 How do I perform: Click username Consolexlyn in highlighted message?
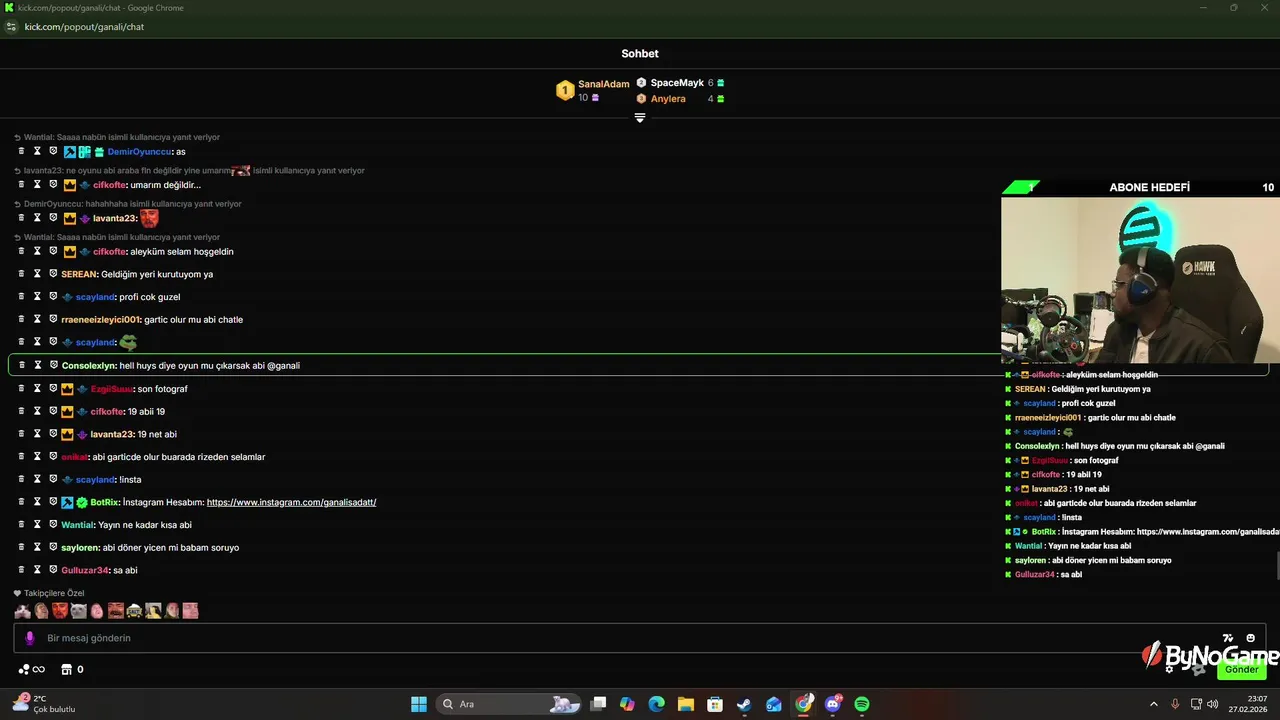89,366
